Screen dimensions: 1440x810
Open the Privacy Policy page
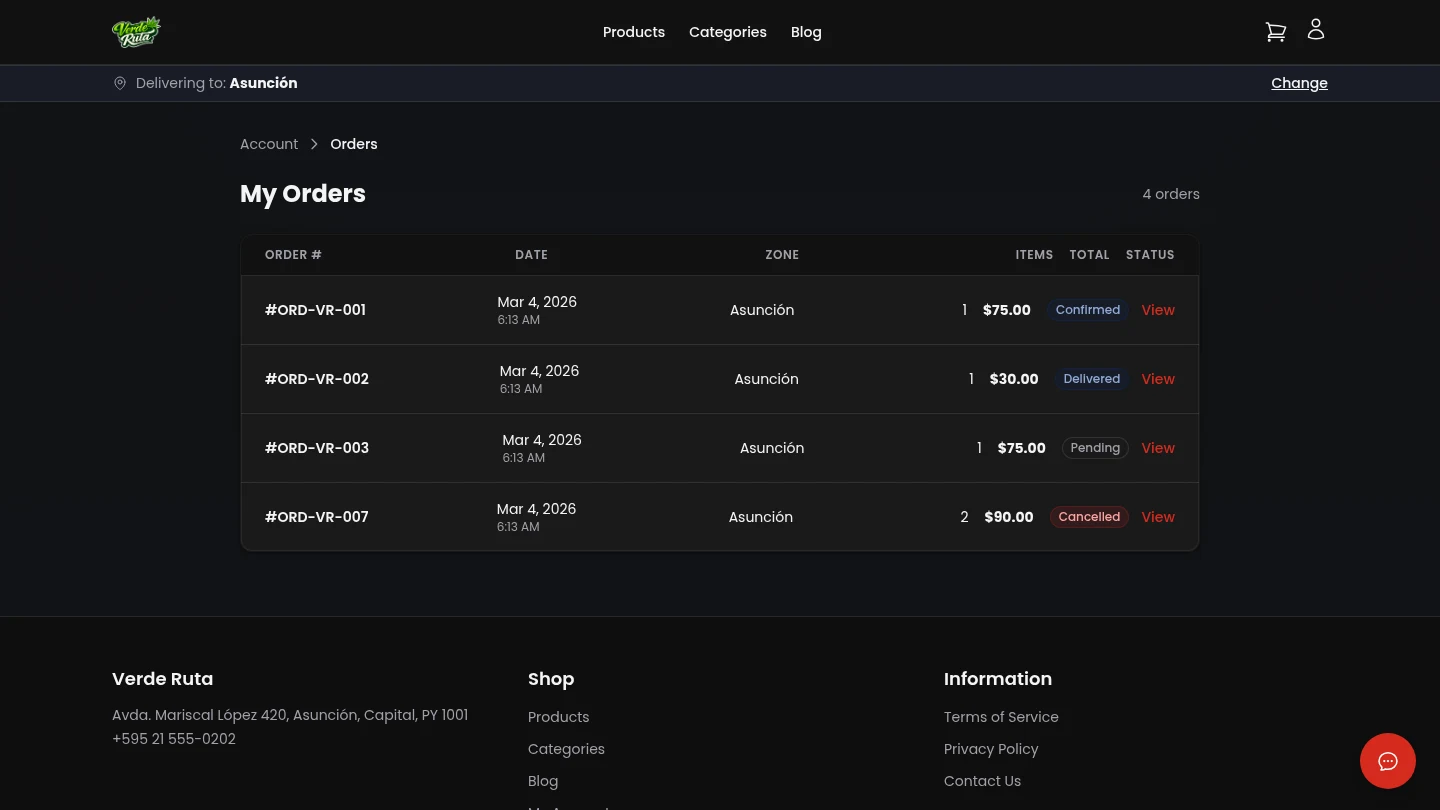coord(991,749)
